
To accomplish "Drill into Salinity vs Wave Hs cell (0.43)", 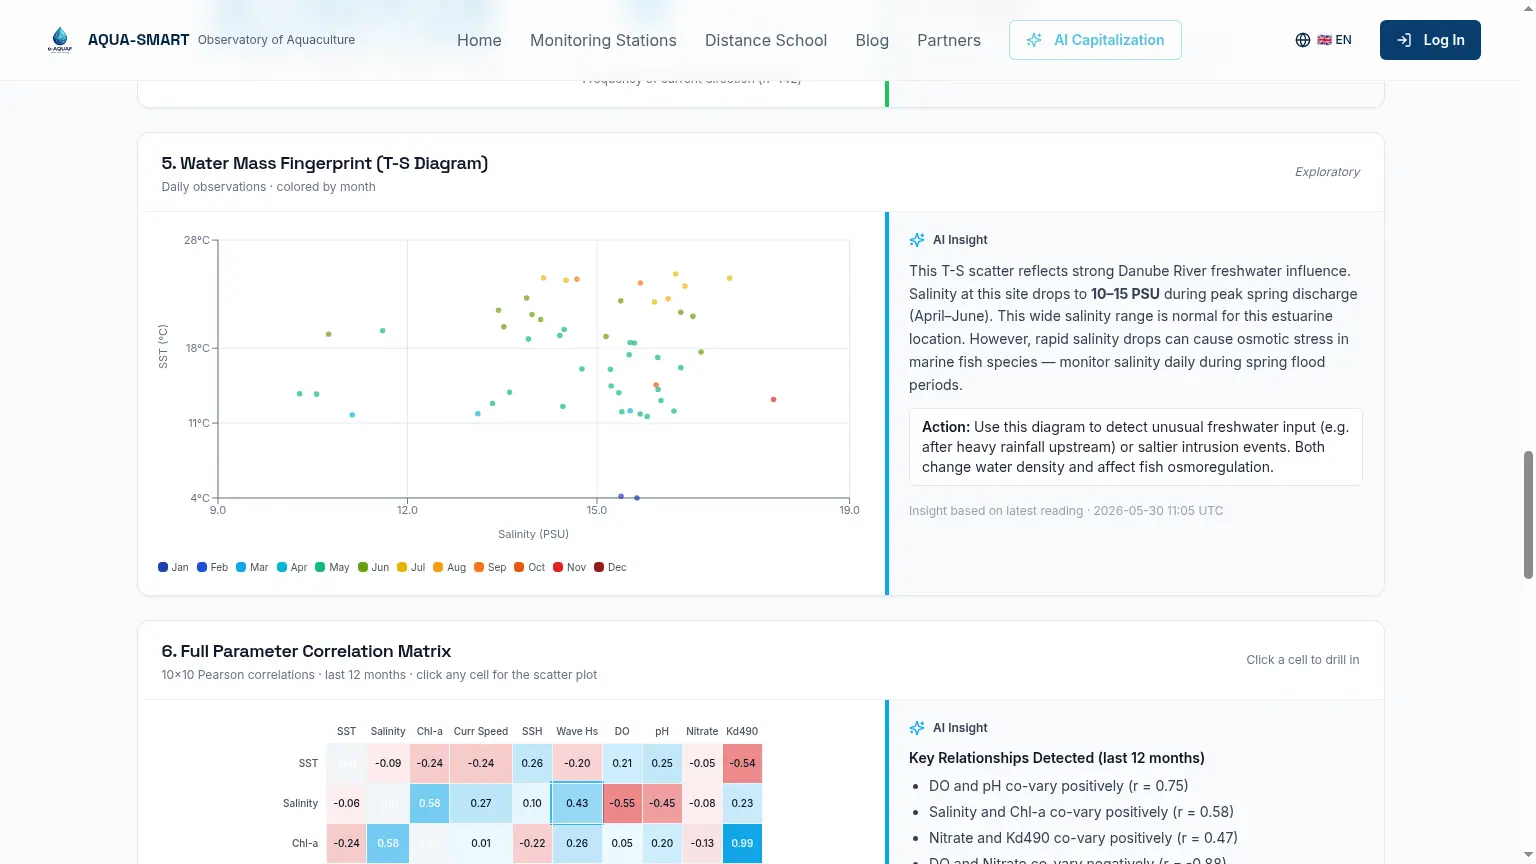I will click(x=577, y=803).
